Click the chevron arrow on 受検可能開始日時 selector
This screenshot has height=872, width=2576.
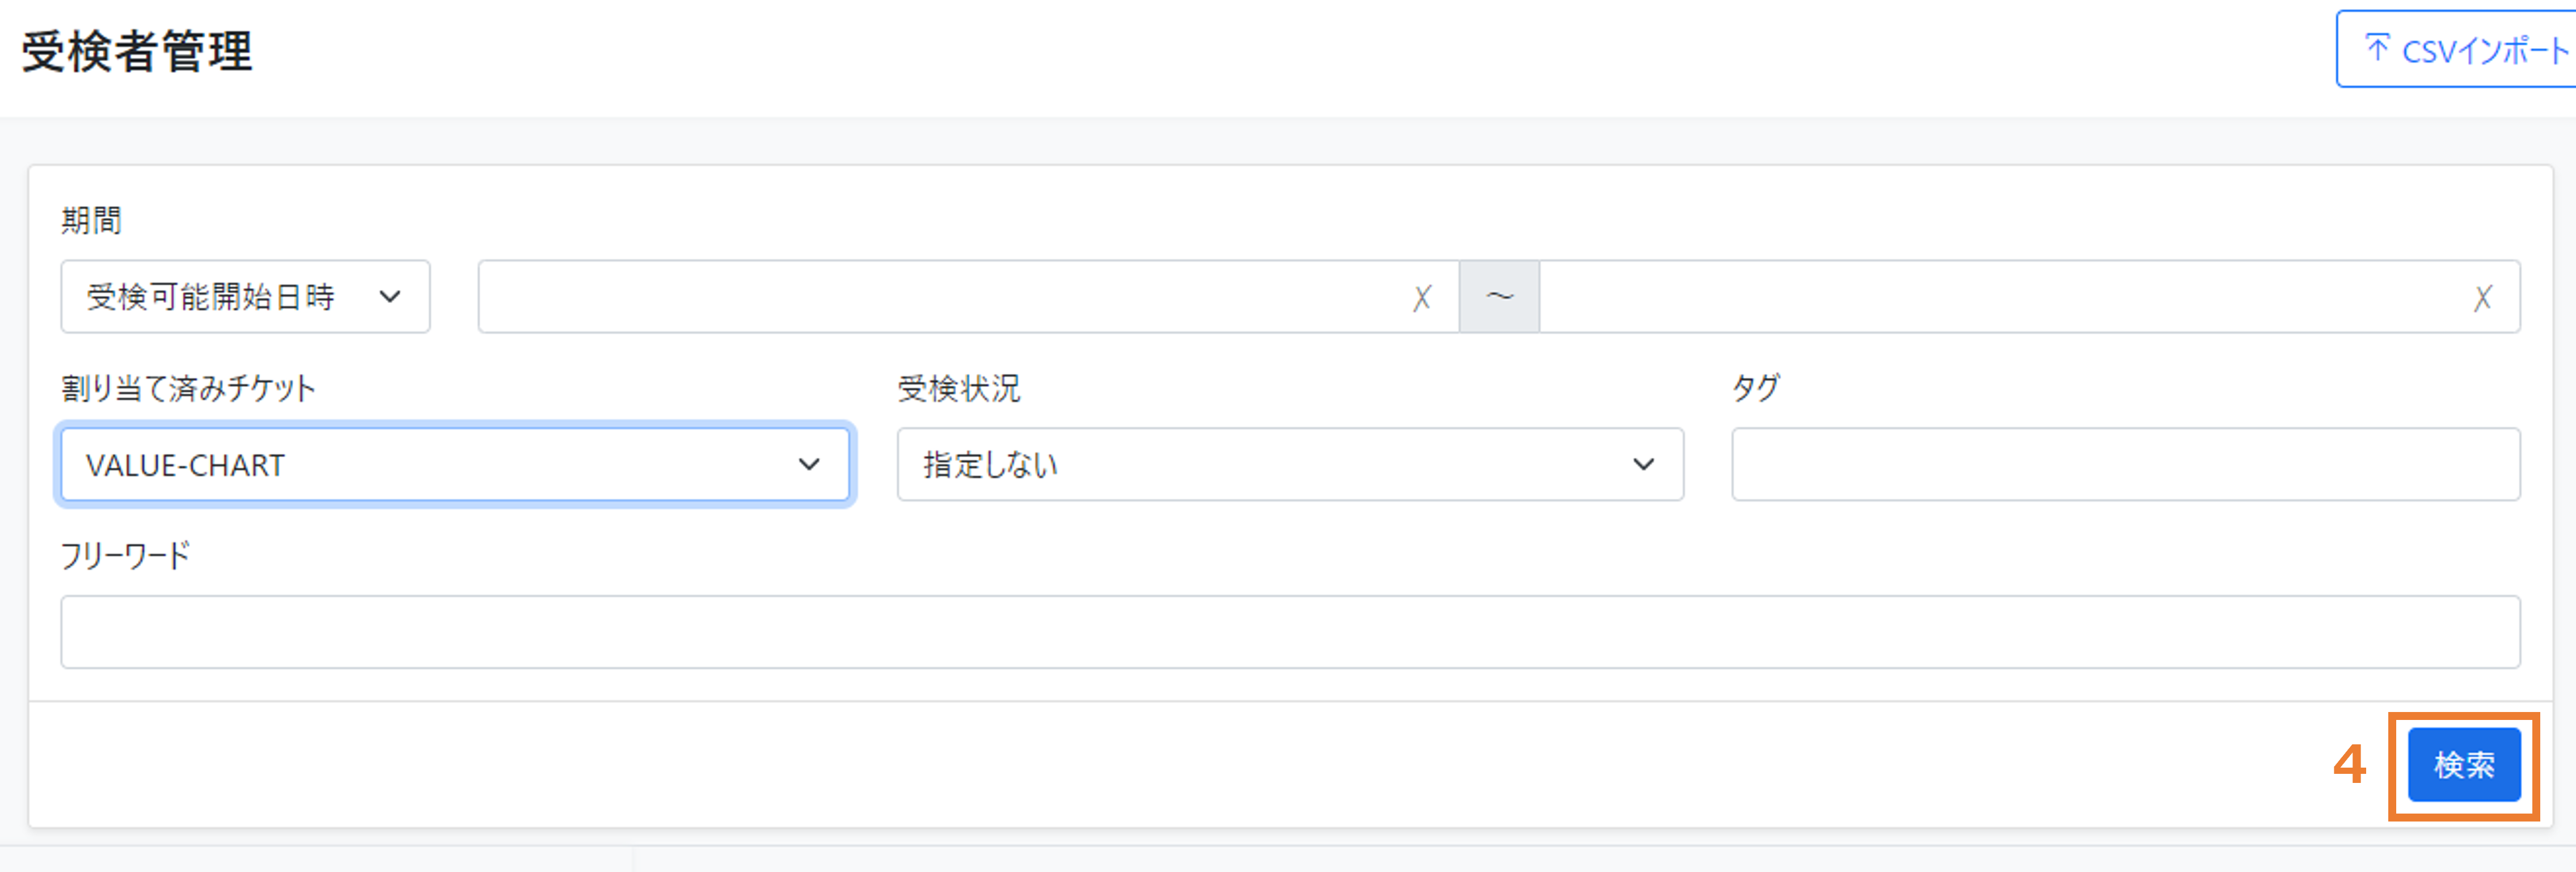click(x=390, y=296)
